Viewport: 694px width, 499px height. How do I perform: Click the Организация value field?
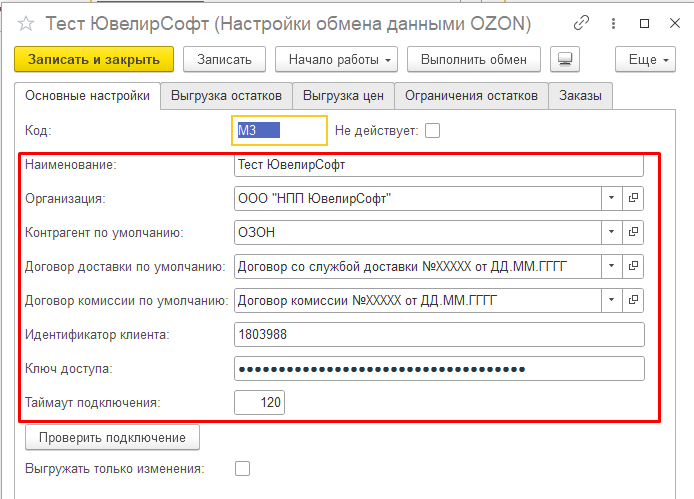click(x=417, y=198)
